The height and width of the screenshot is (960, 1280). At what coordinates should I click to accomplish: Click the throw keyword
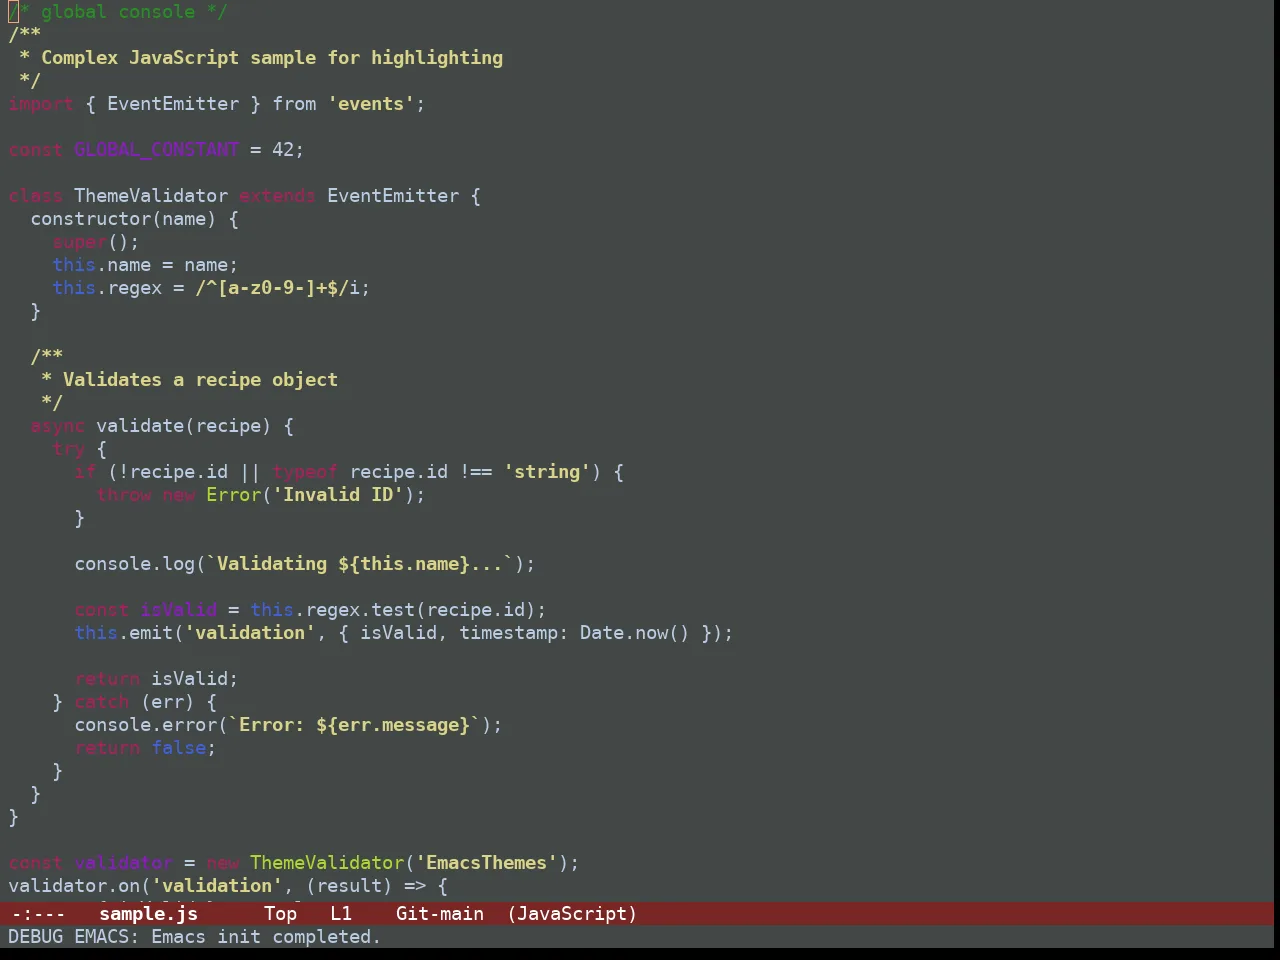coord(123,495)
